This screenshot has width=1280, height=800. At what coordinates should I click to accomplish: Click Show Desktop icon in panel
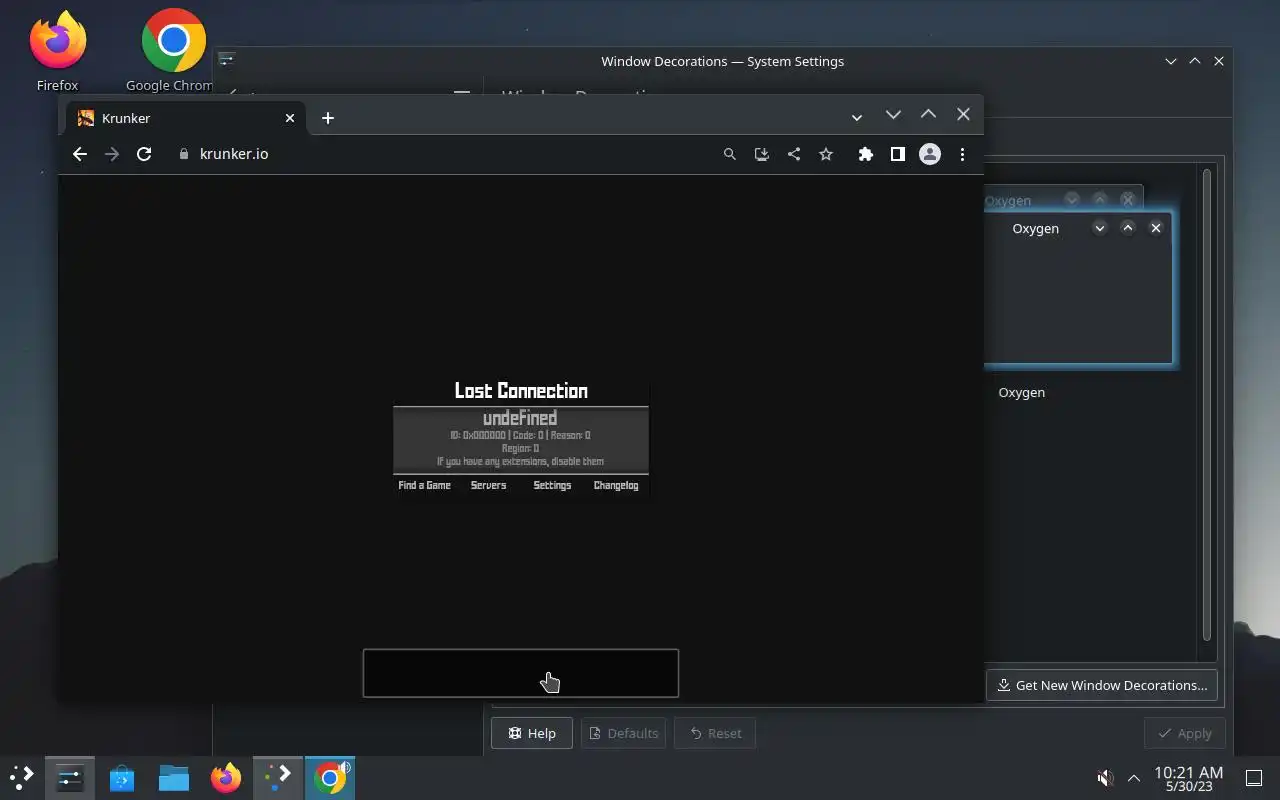[x=1254, y=778]
